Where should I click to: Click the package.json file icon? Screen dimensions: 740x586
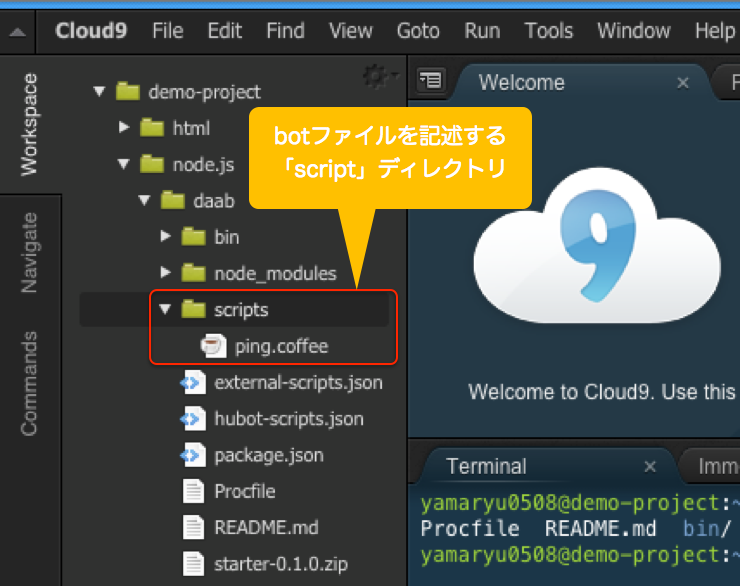click(193, 455)
